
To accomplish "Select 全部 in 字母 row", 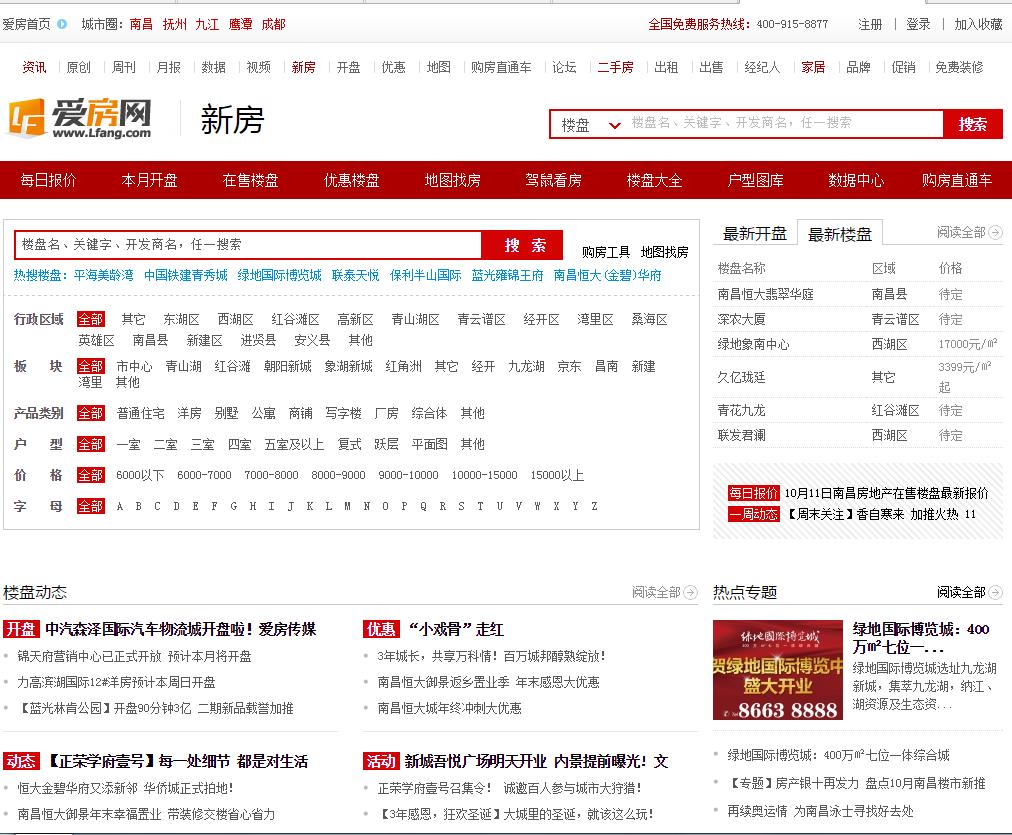I will tap(90, 507).
